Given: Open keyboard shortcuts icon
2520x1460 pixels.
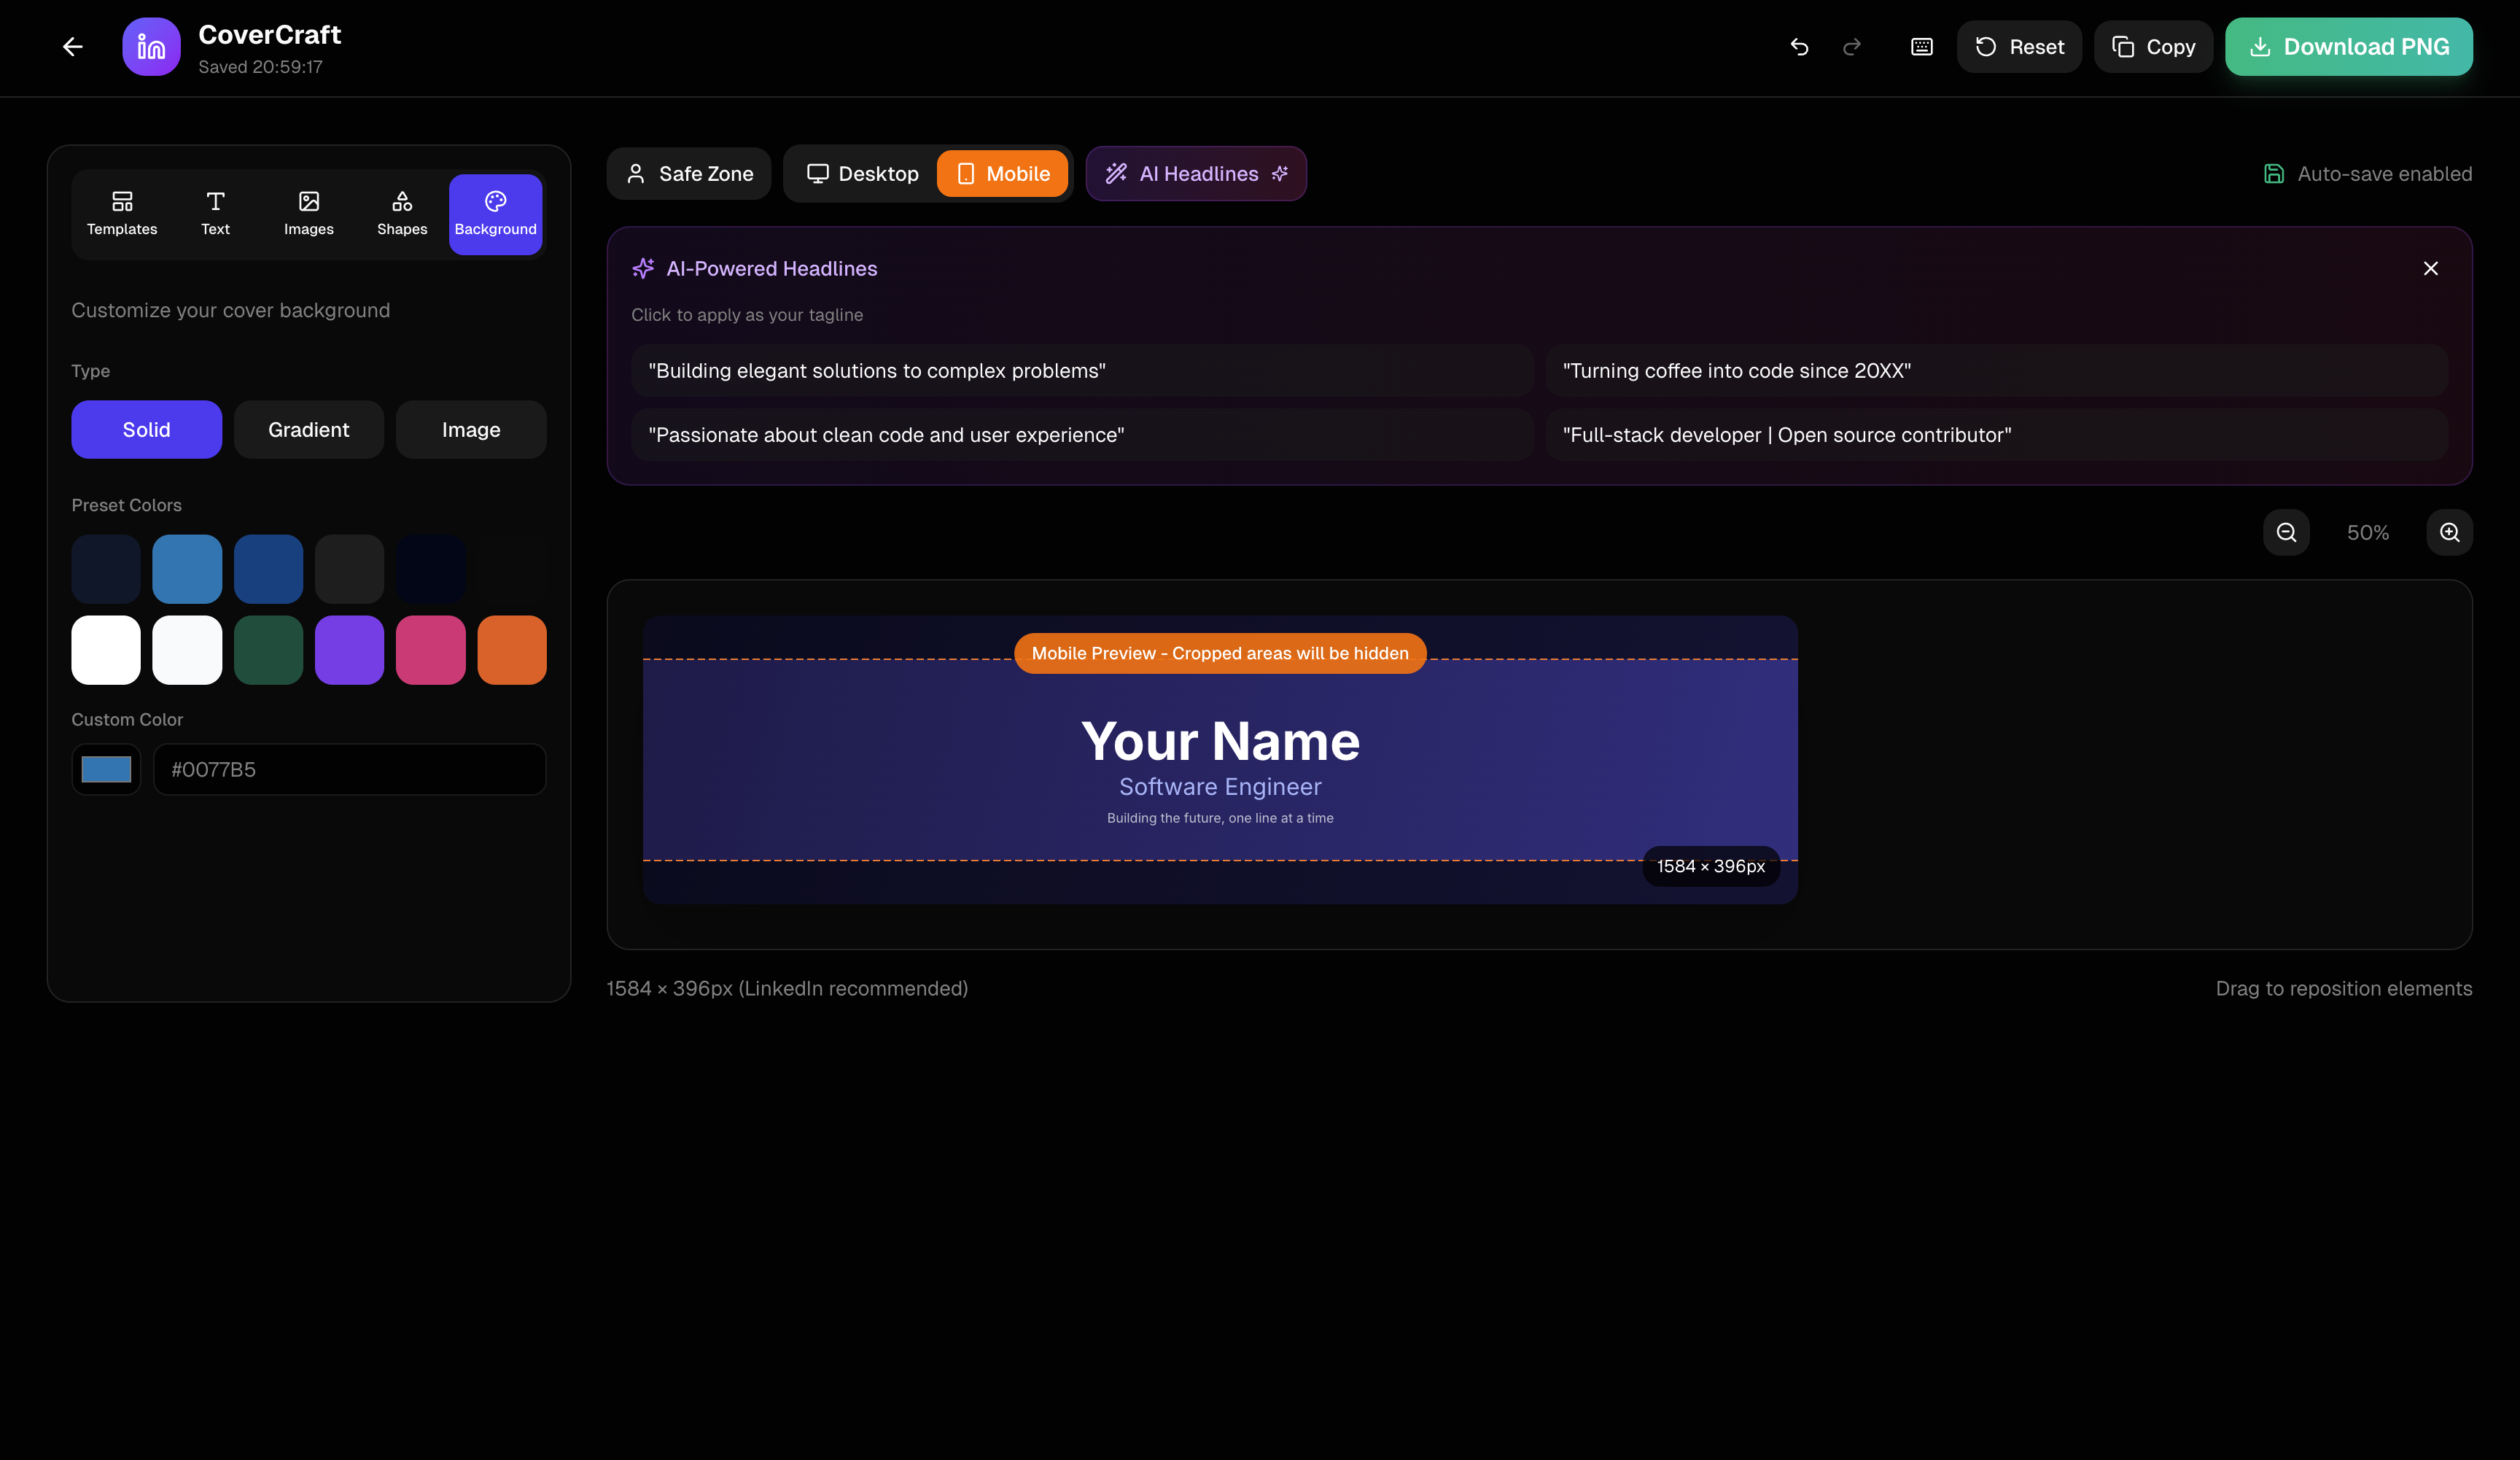Looking at the screenshot, I should point(1921,47).
